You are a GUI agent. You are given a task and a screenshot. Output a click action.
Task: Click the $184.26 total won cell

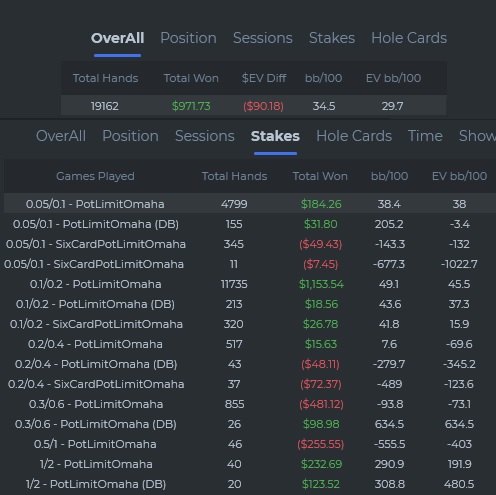(321, 204)
